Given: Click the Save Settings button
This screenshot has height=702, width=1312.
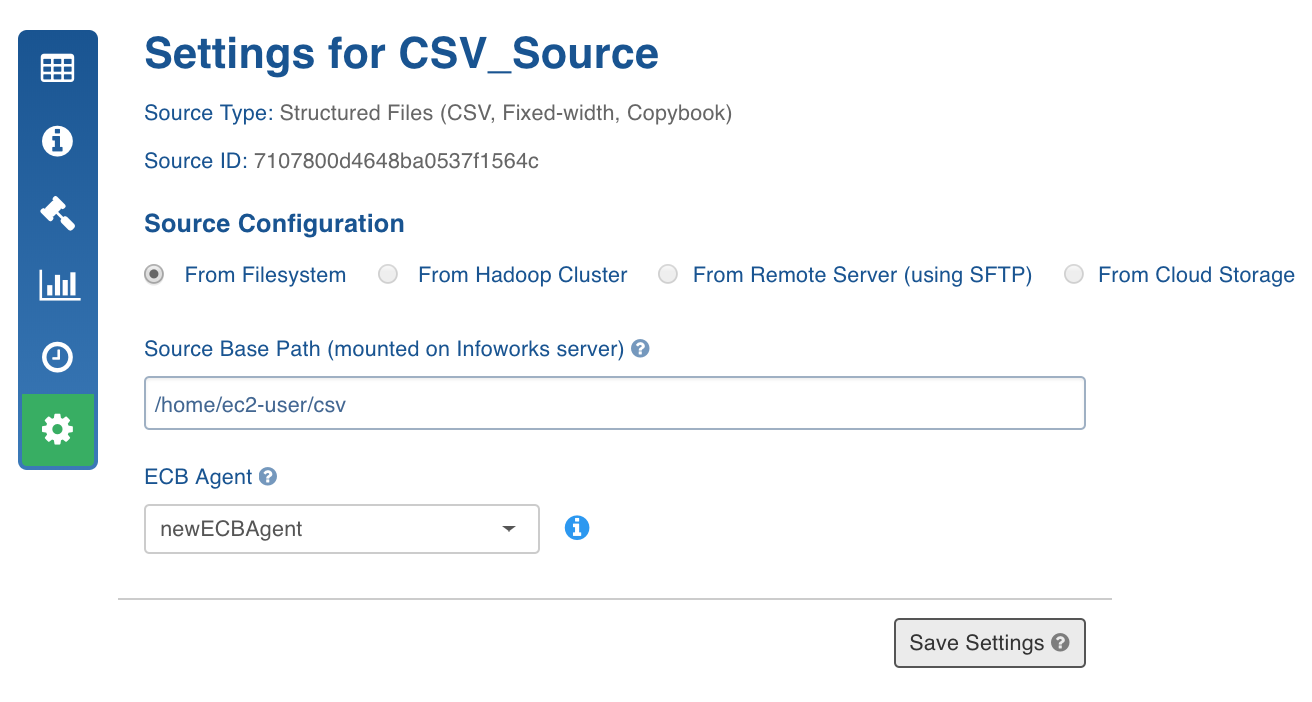Looking at the screenshot, I should pyautogui.click(x=989, y=643).
